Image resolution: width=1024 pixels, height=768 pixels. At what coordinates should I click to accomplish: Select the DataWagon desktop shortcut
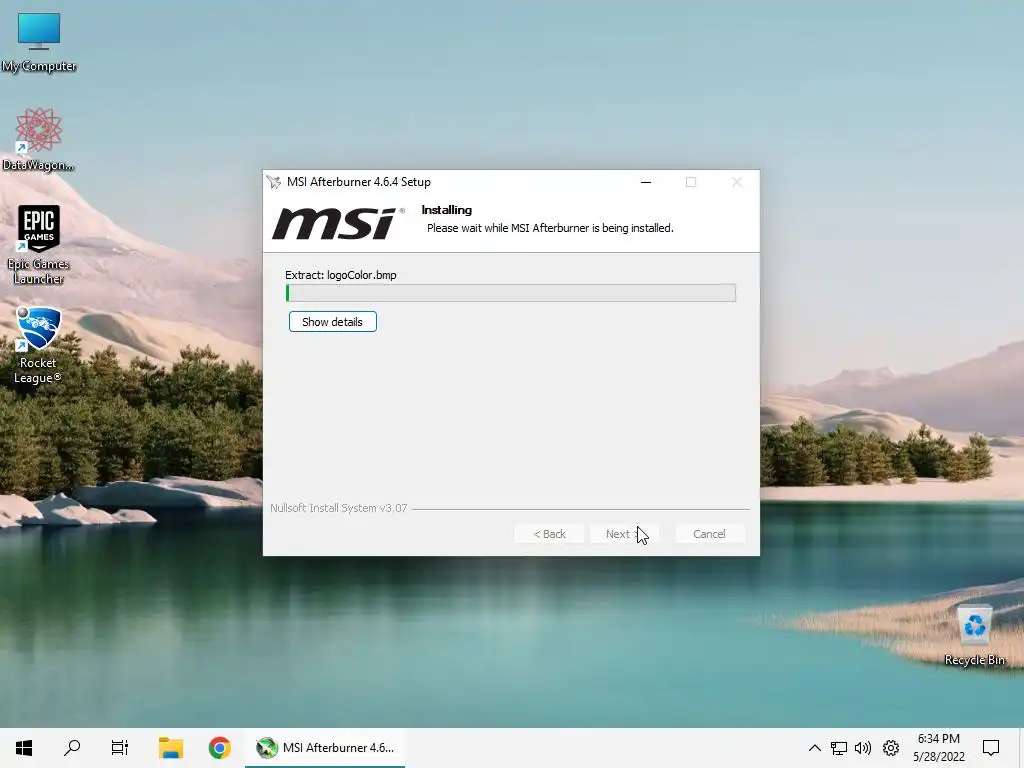click(x=39, y=140)
